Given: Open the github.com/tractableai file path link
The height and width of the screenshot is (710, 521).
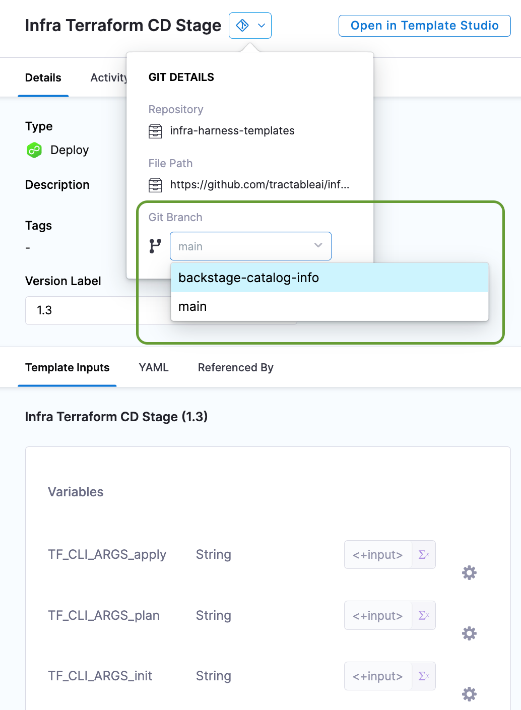Looking at the screenshot, I should 259,184.
